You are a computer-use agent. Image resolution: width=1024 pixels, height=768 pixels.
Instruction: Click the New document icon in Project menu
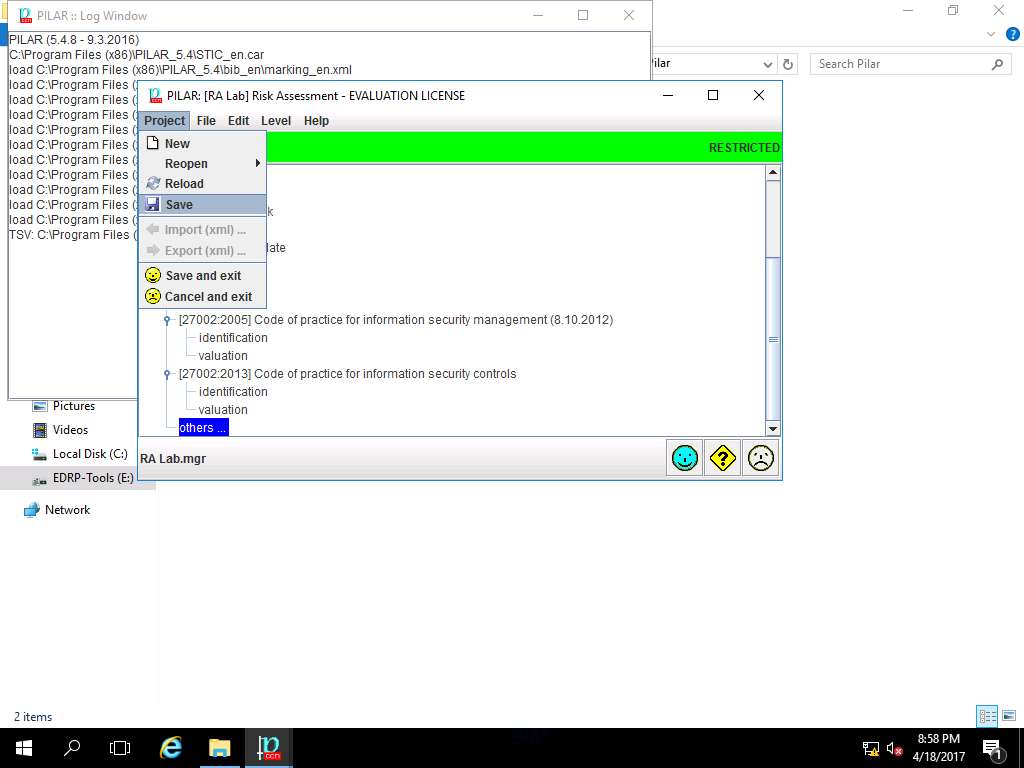[x=153, y=143]
